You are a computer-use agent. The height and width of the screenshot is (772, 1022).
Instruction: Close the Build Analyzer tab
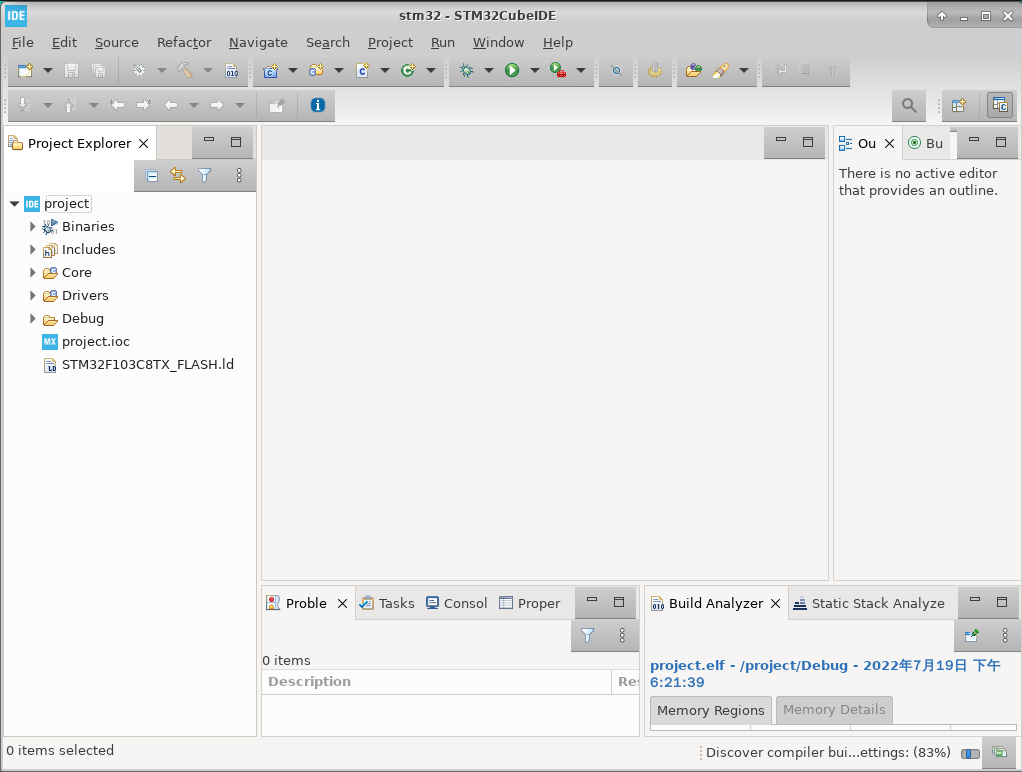(776, 603)
